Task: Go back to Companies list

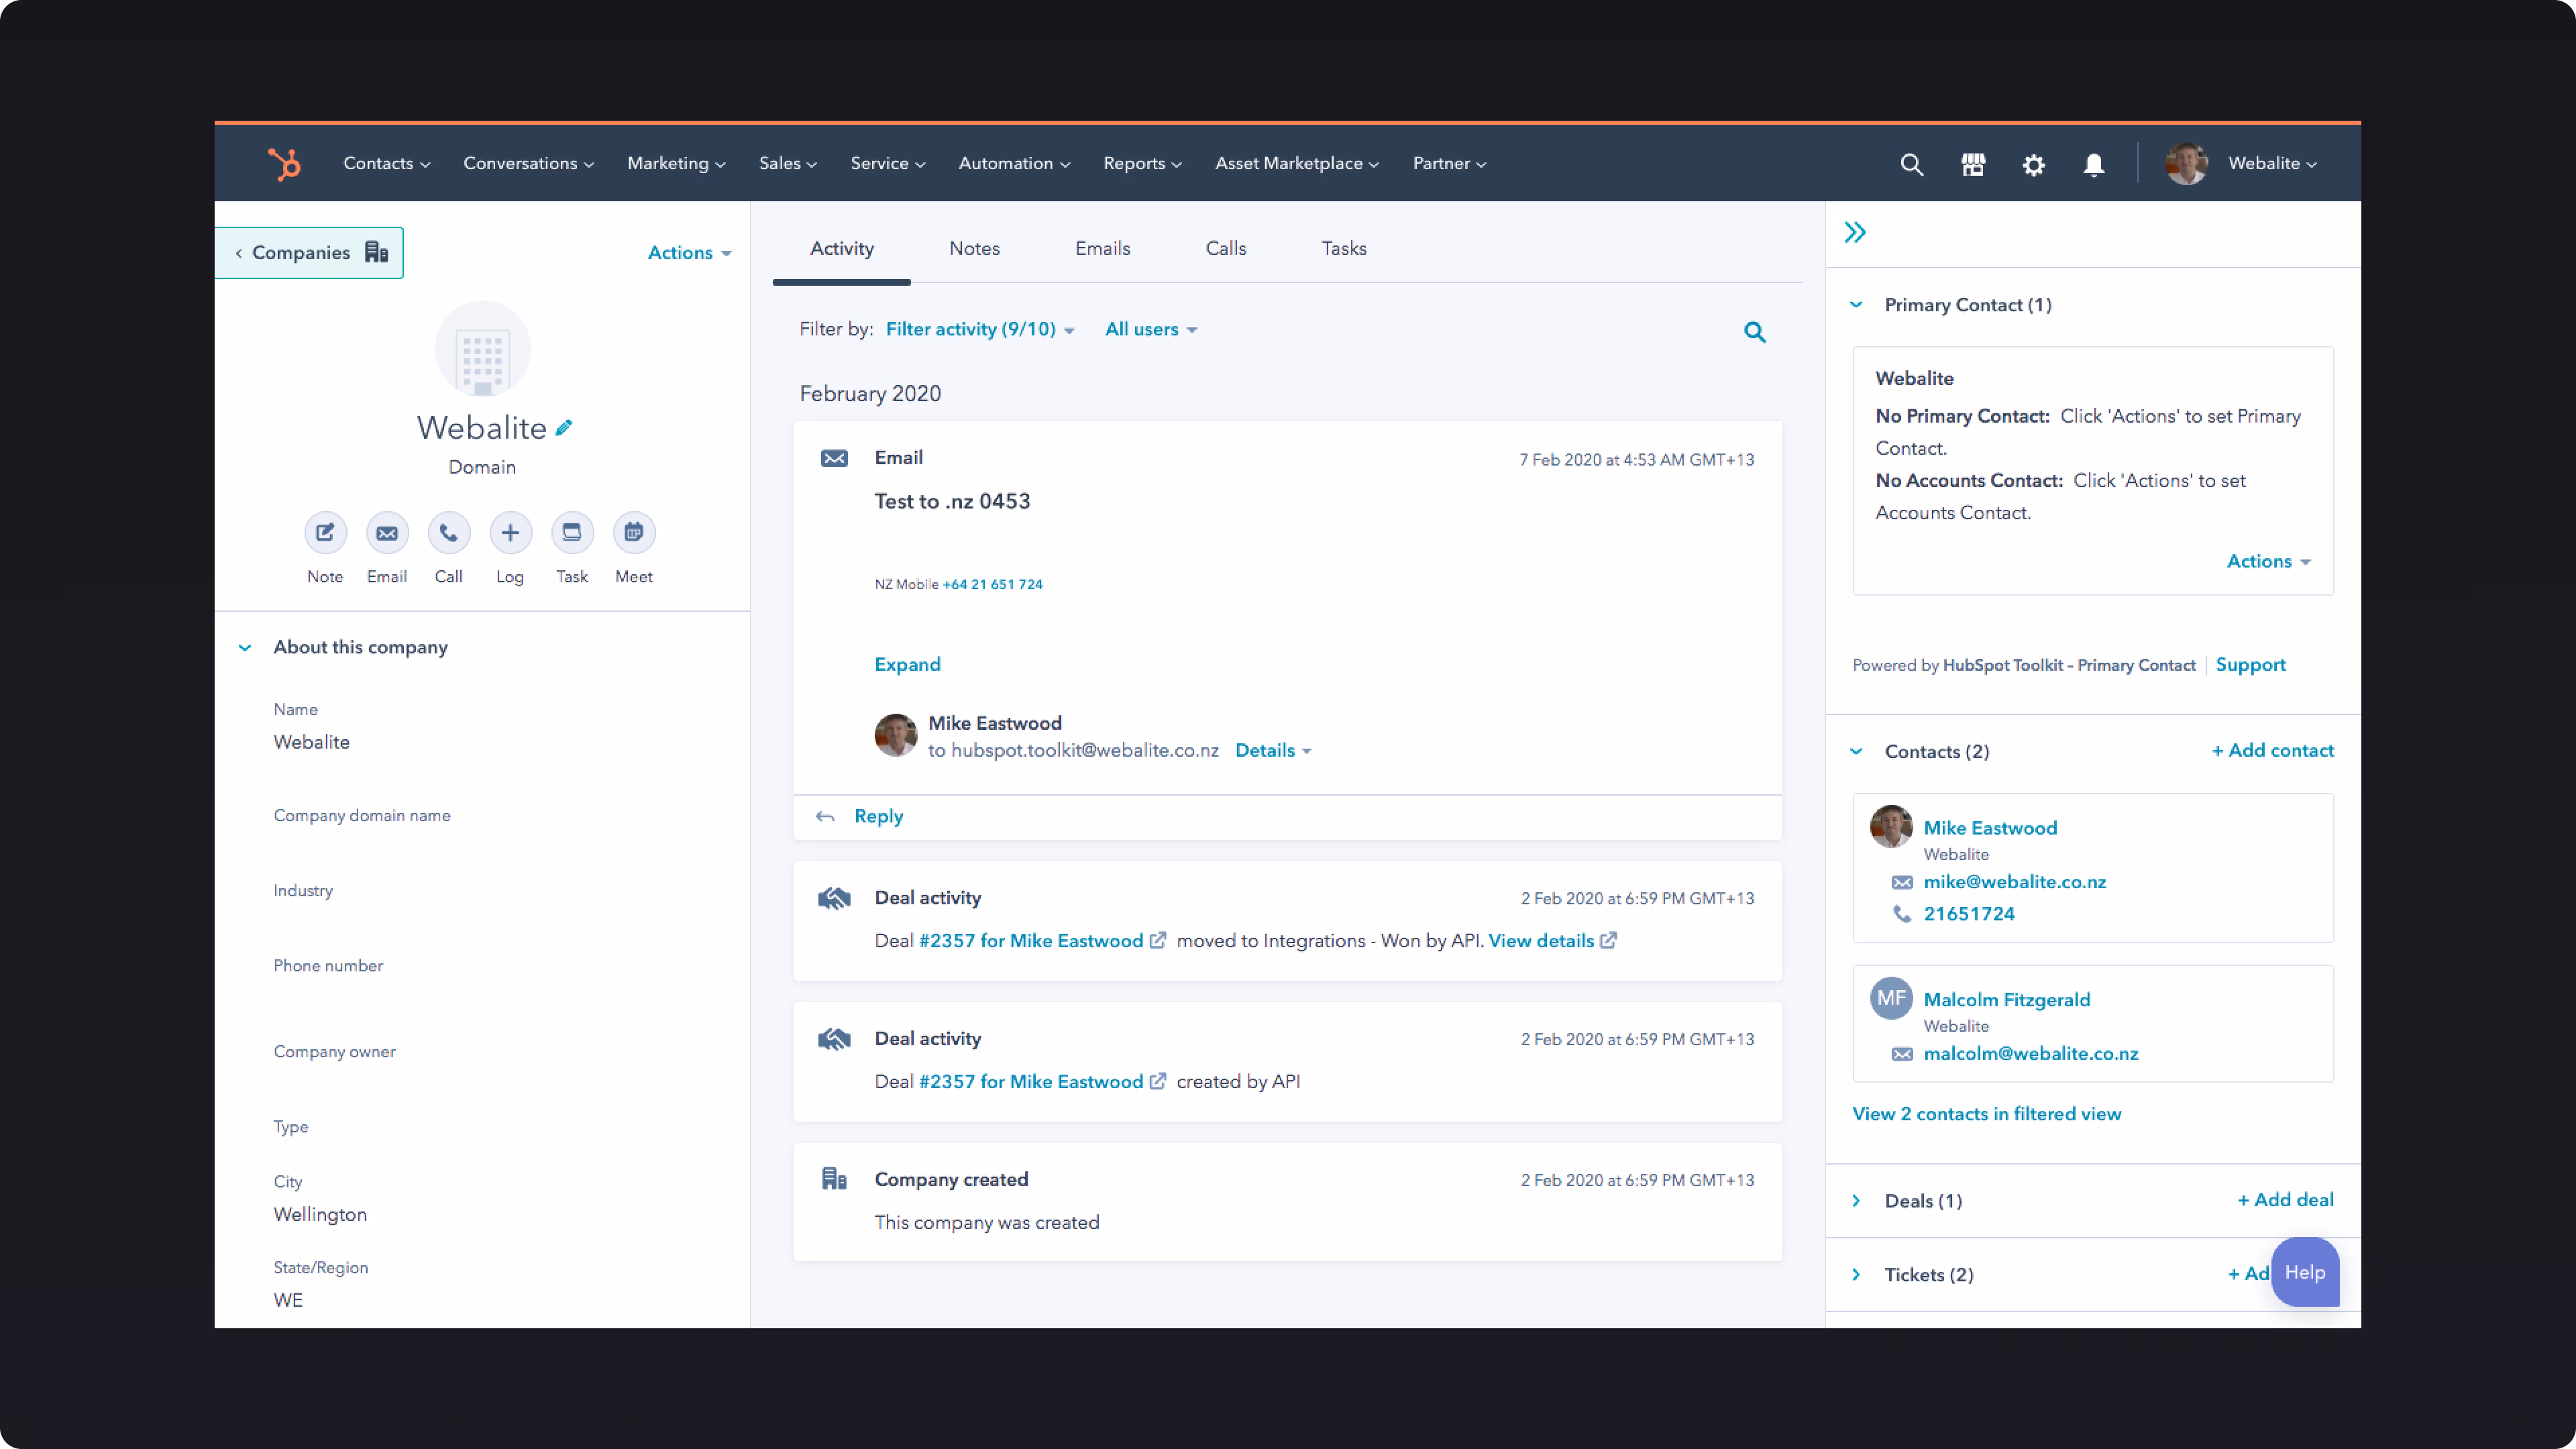Action: coord(309,253)
